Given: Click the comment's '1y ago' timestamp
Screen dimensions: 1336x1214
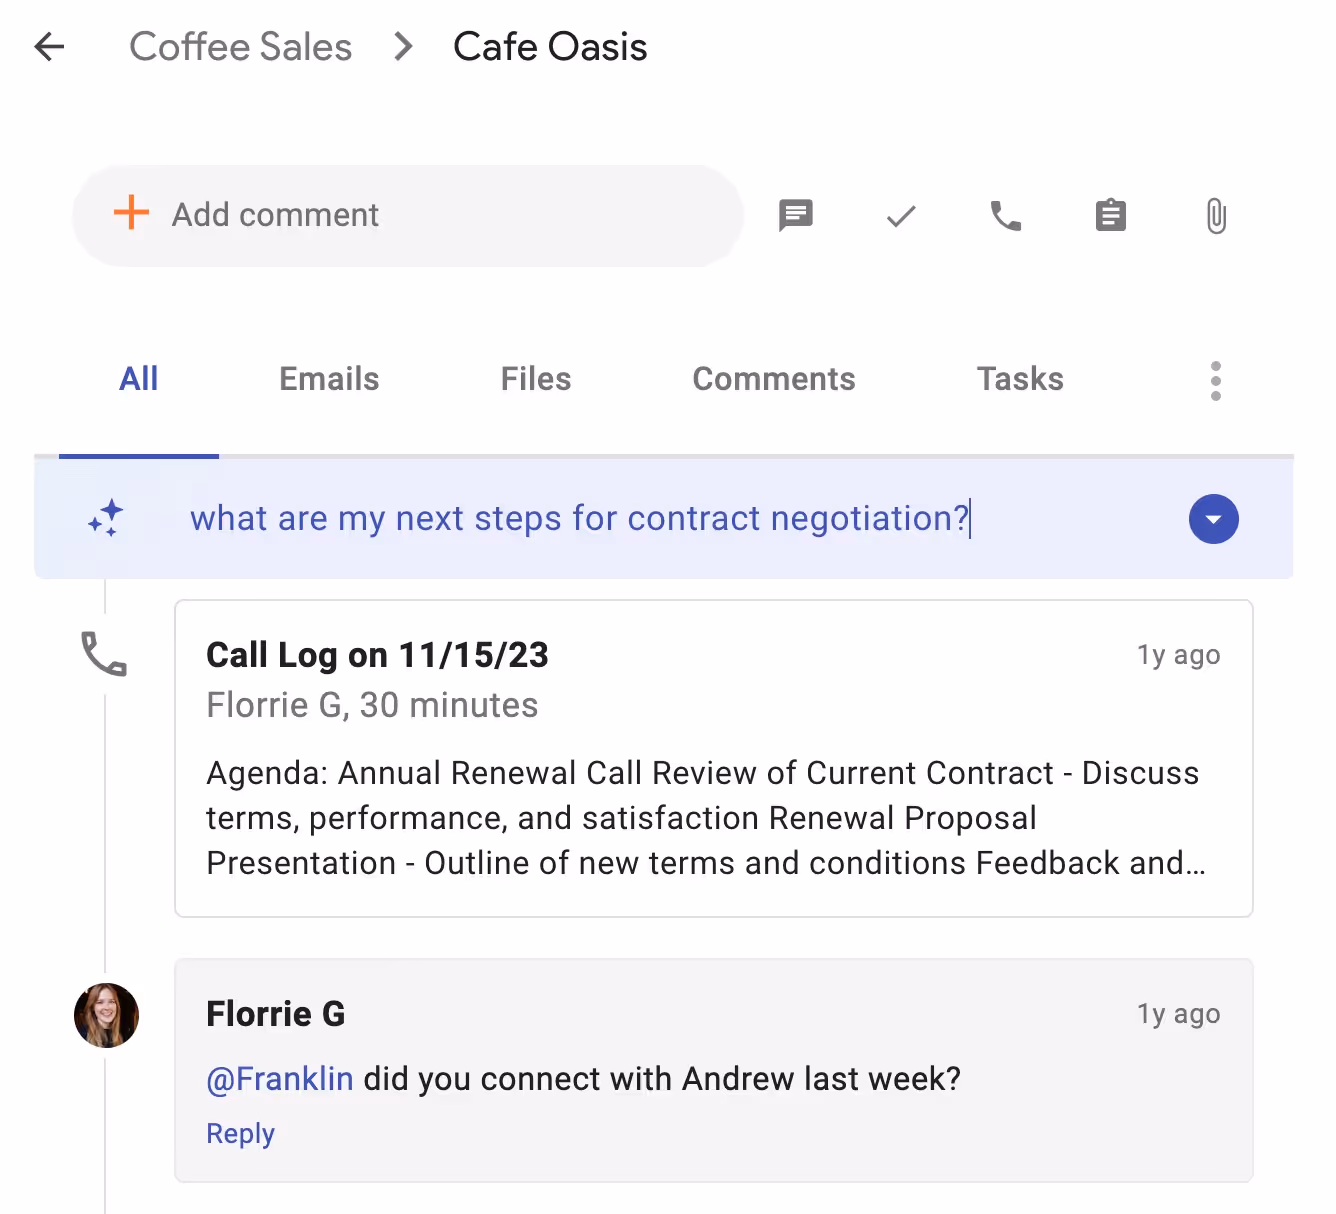Looking at the screenshot, I should tap(1178, 1014).
